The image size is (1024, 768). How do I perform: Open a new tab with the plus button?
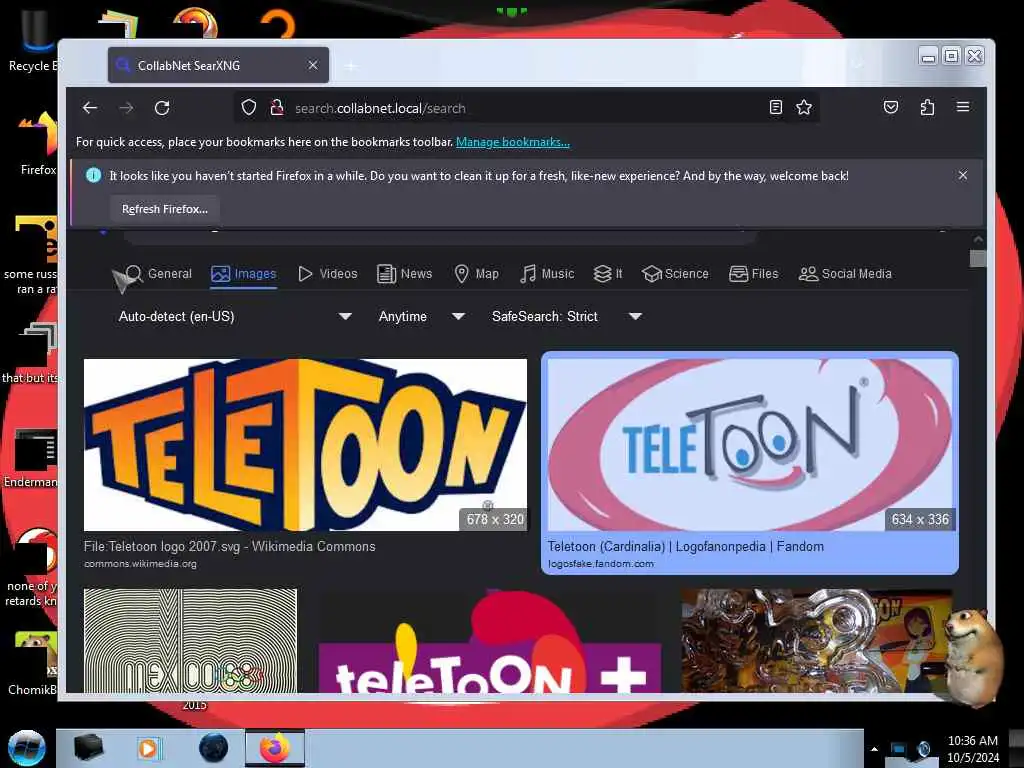coord(351,65)
